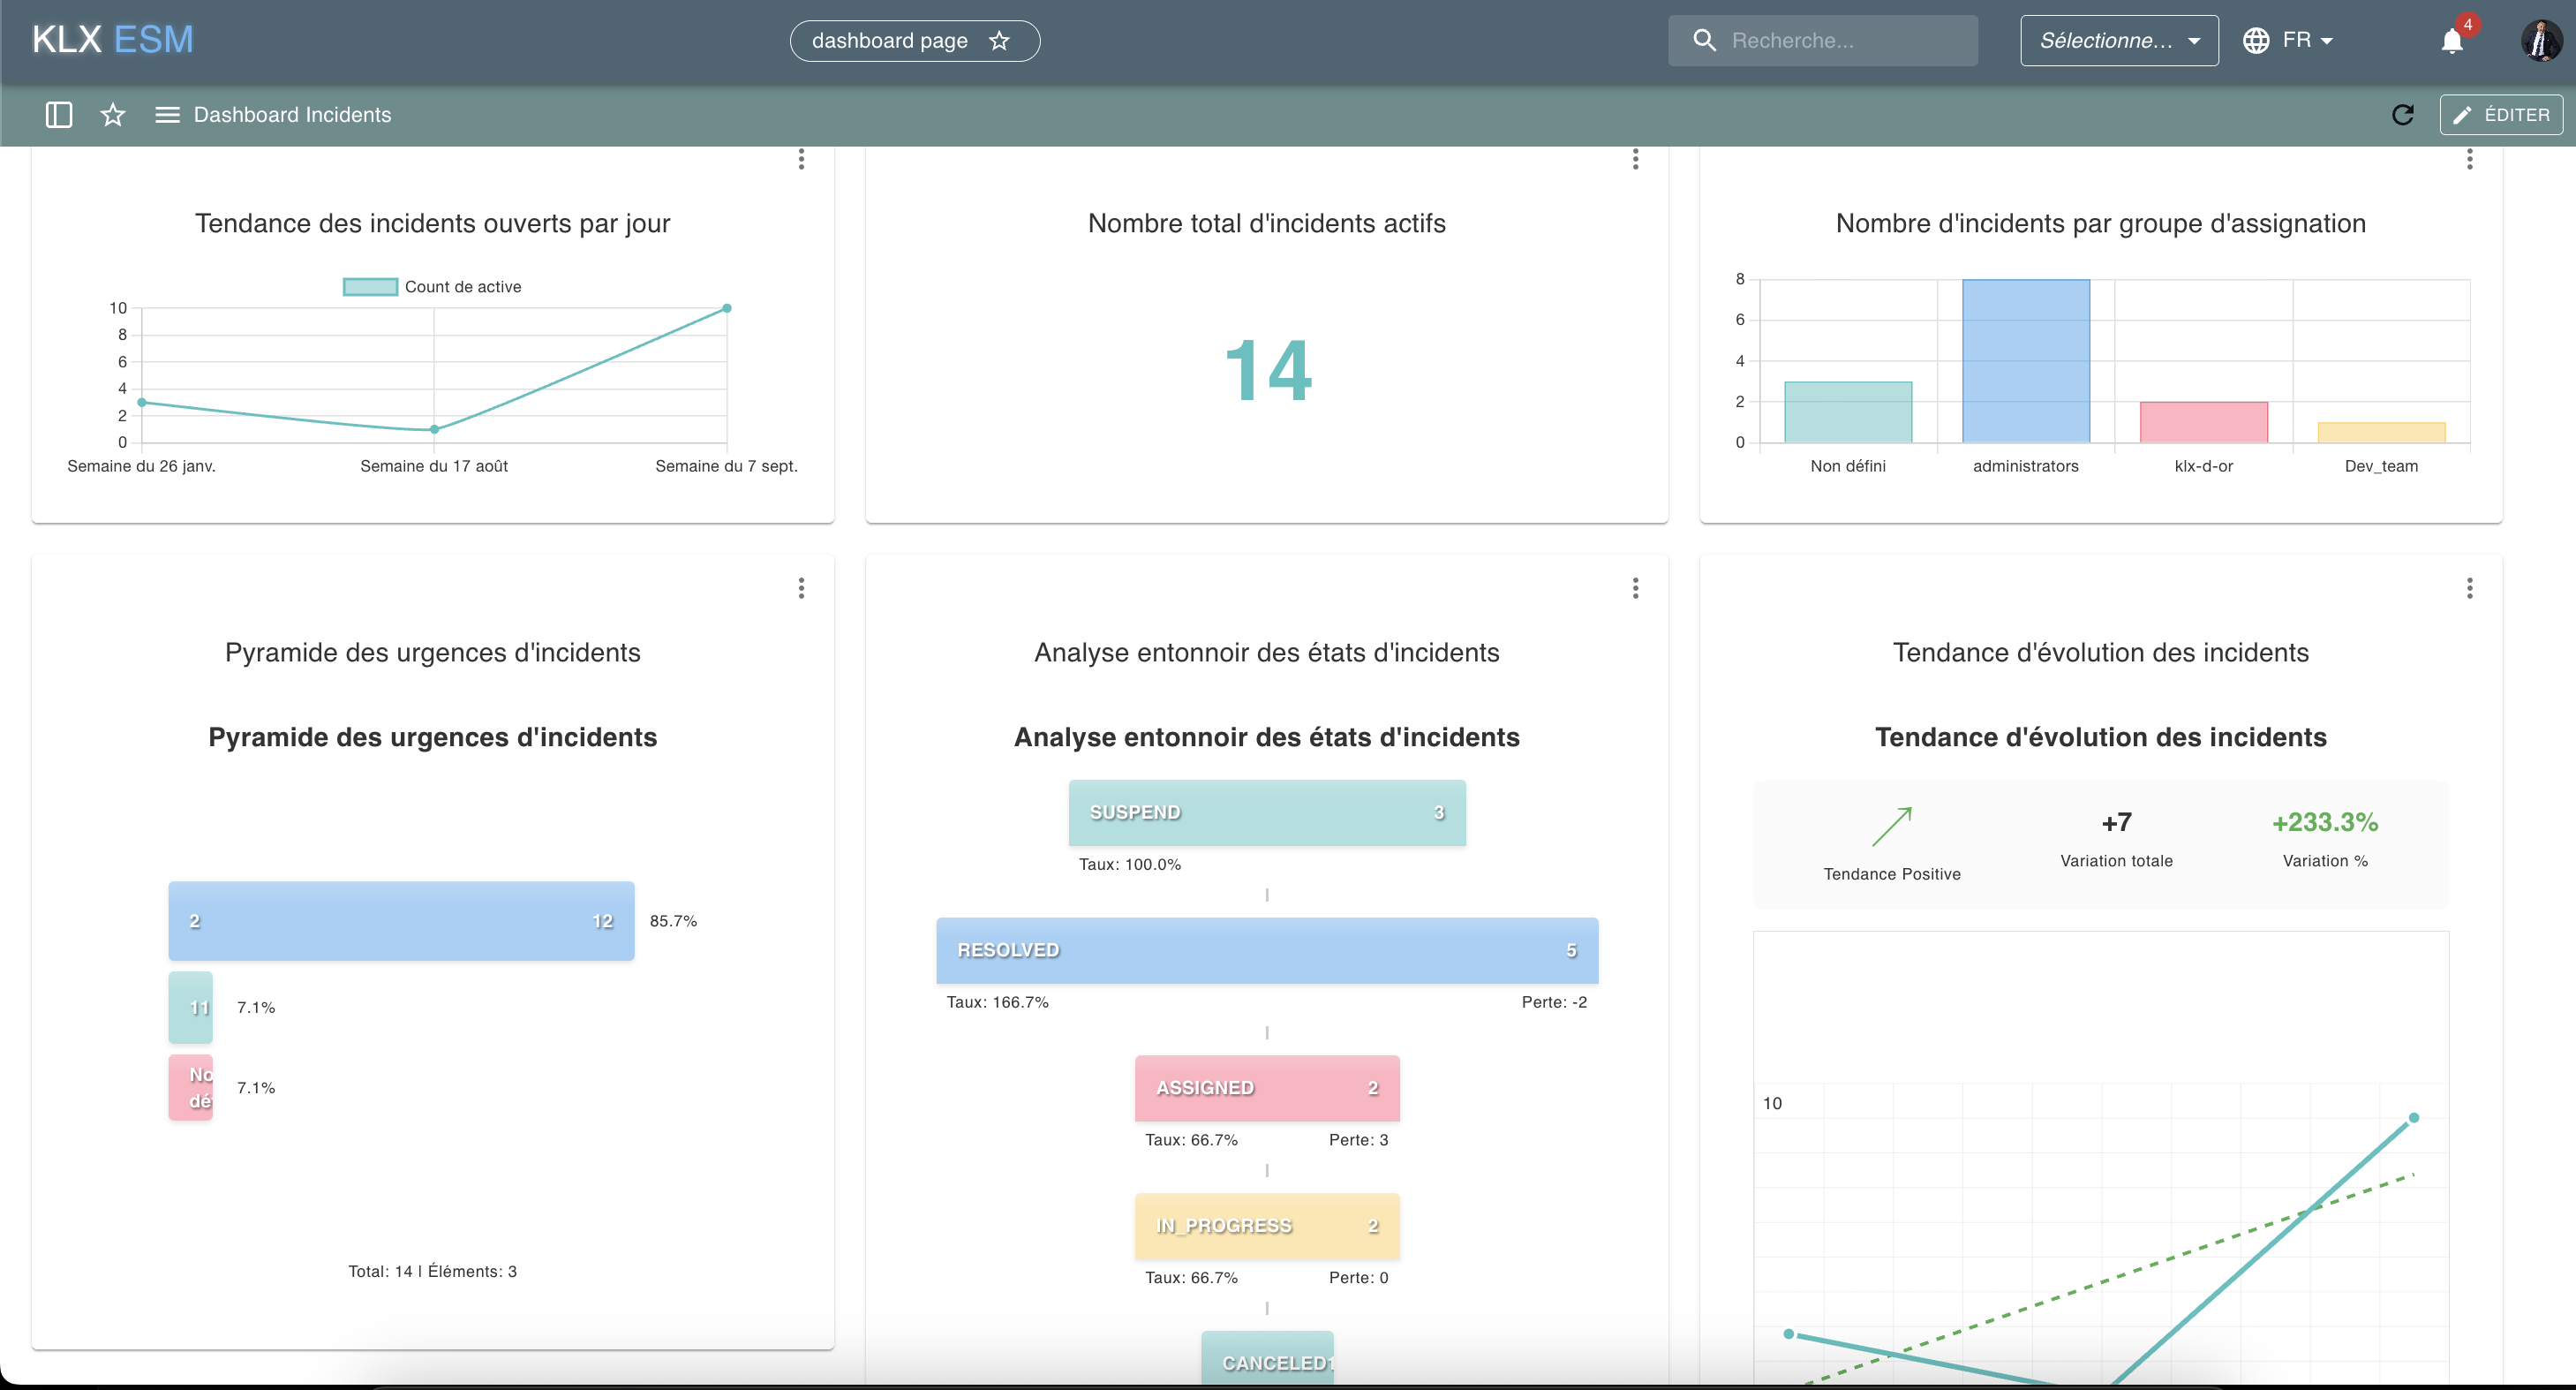Click the star icon in the sub-toolbar

point(113,115)
